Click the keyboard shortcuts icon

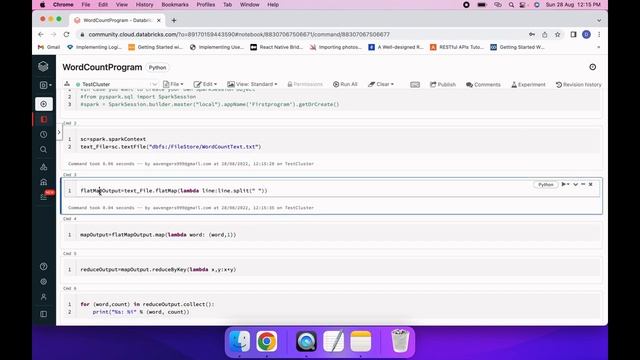(x=415, y=84)
